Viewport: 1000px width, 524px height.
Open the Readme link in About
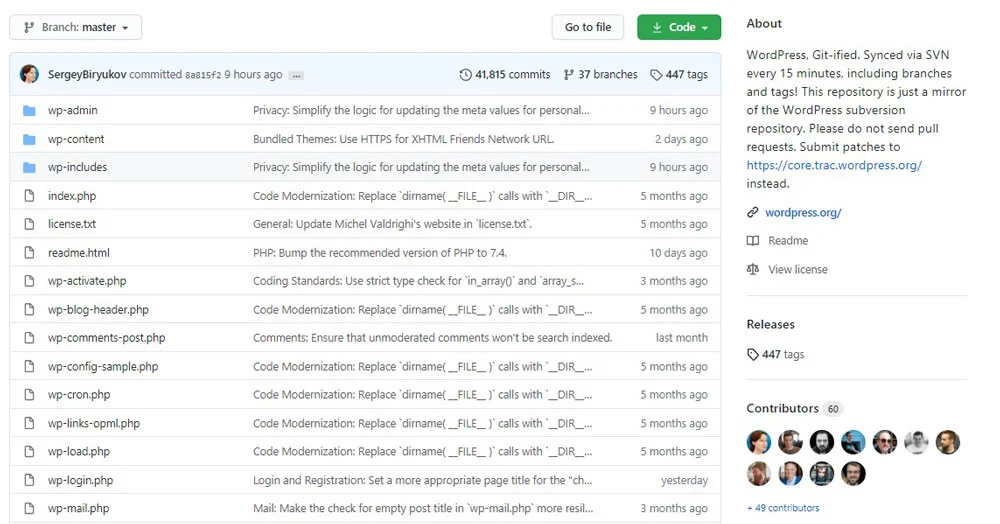point(788,240)
